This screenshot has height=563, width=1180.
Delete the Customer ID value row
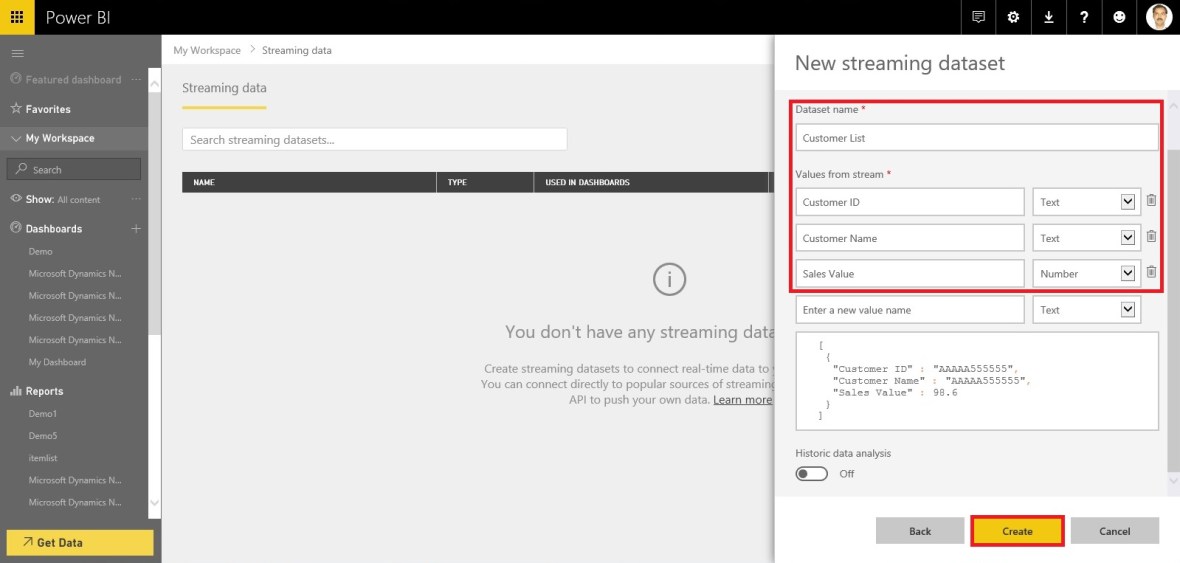coord(1151,200)
